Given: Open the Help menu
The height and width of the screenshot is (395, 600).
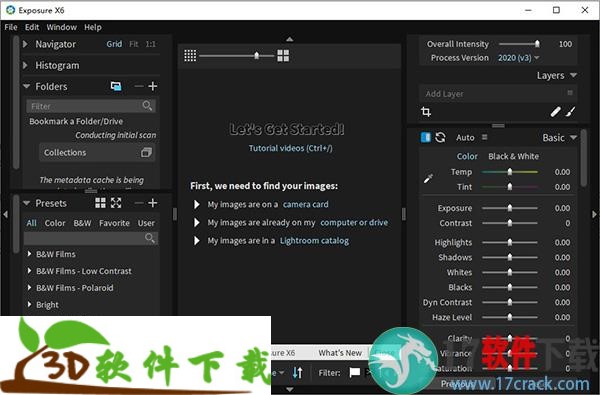Looking at the screenshot, I should point(93,27).
